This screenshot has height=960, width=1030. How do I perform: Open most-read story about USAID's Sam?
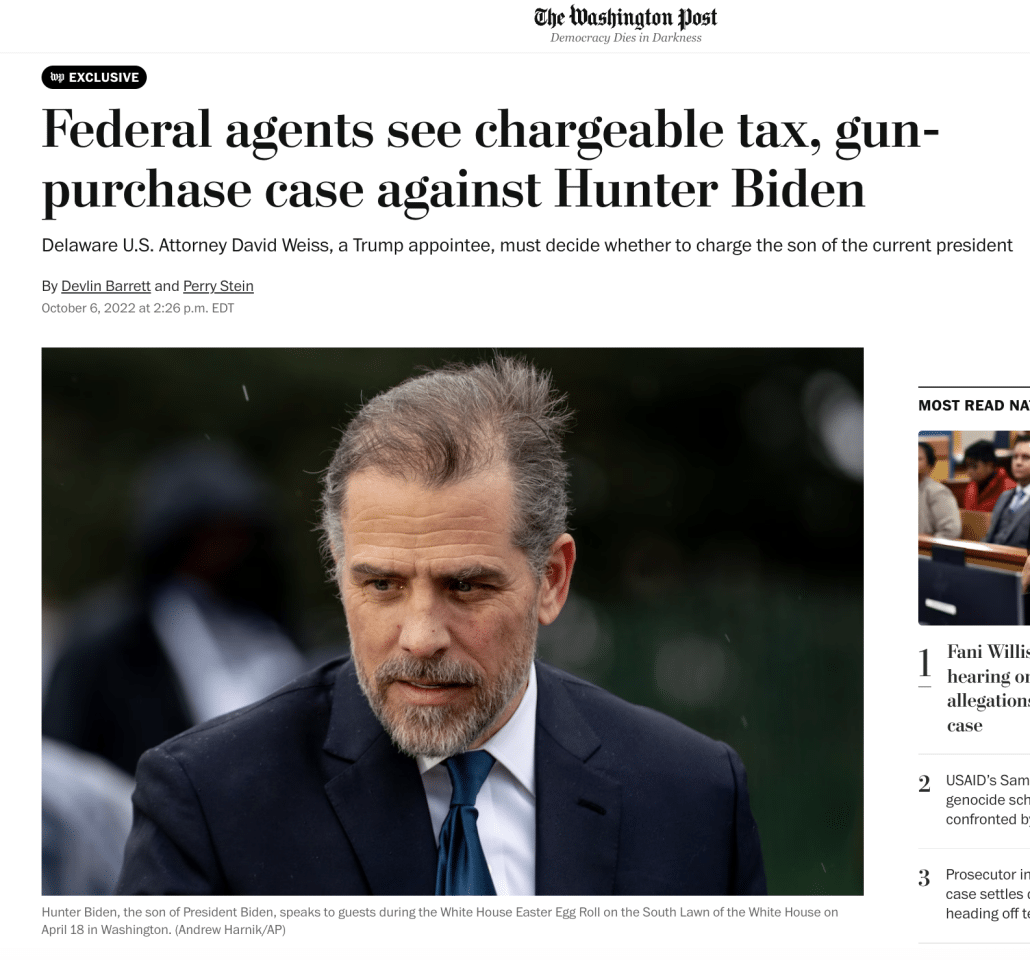pos(987,800)
